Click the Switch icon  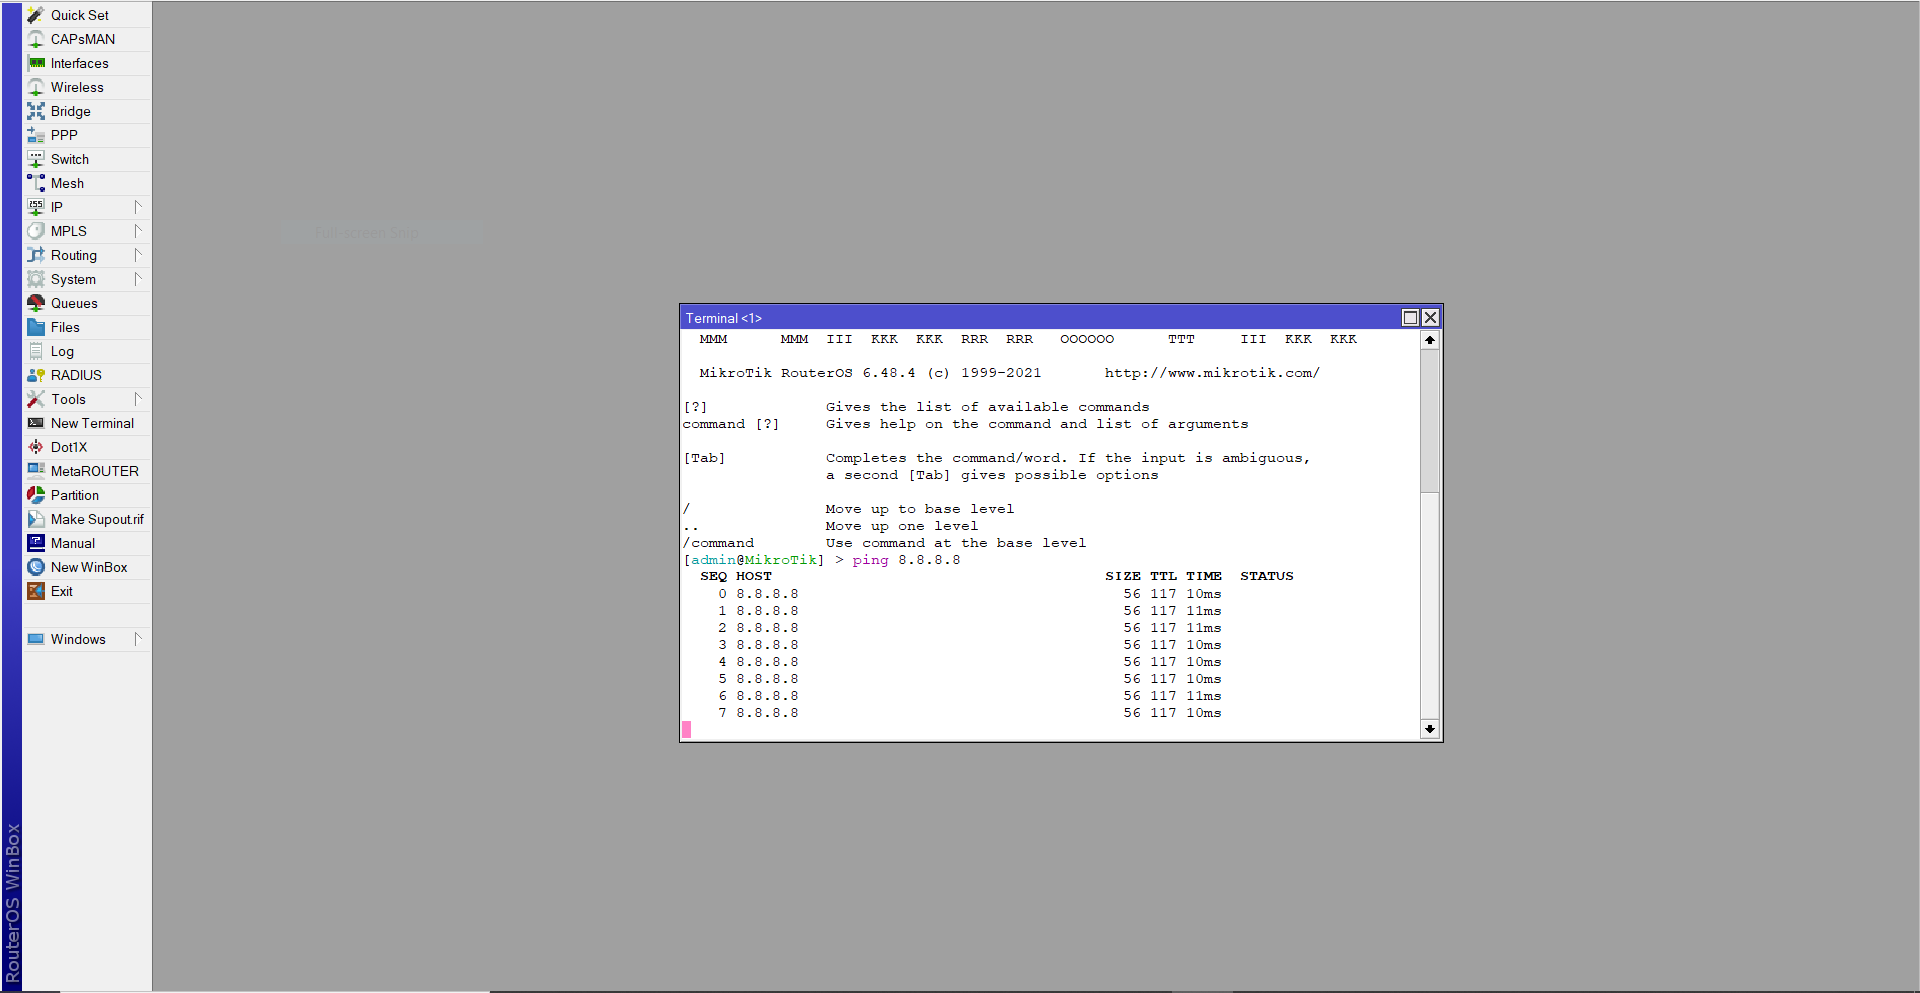(x=36, y=159)
